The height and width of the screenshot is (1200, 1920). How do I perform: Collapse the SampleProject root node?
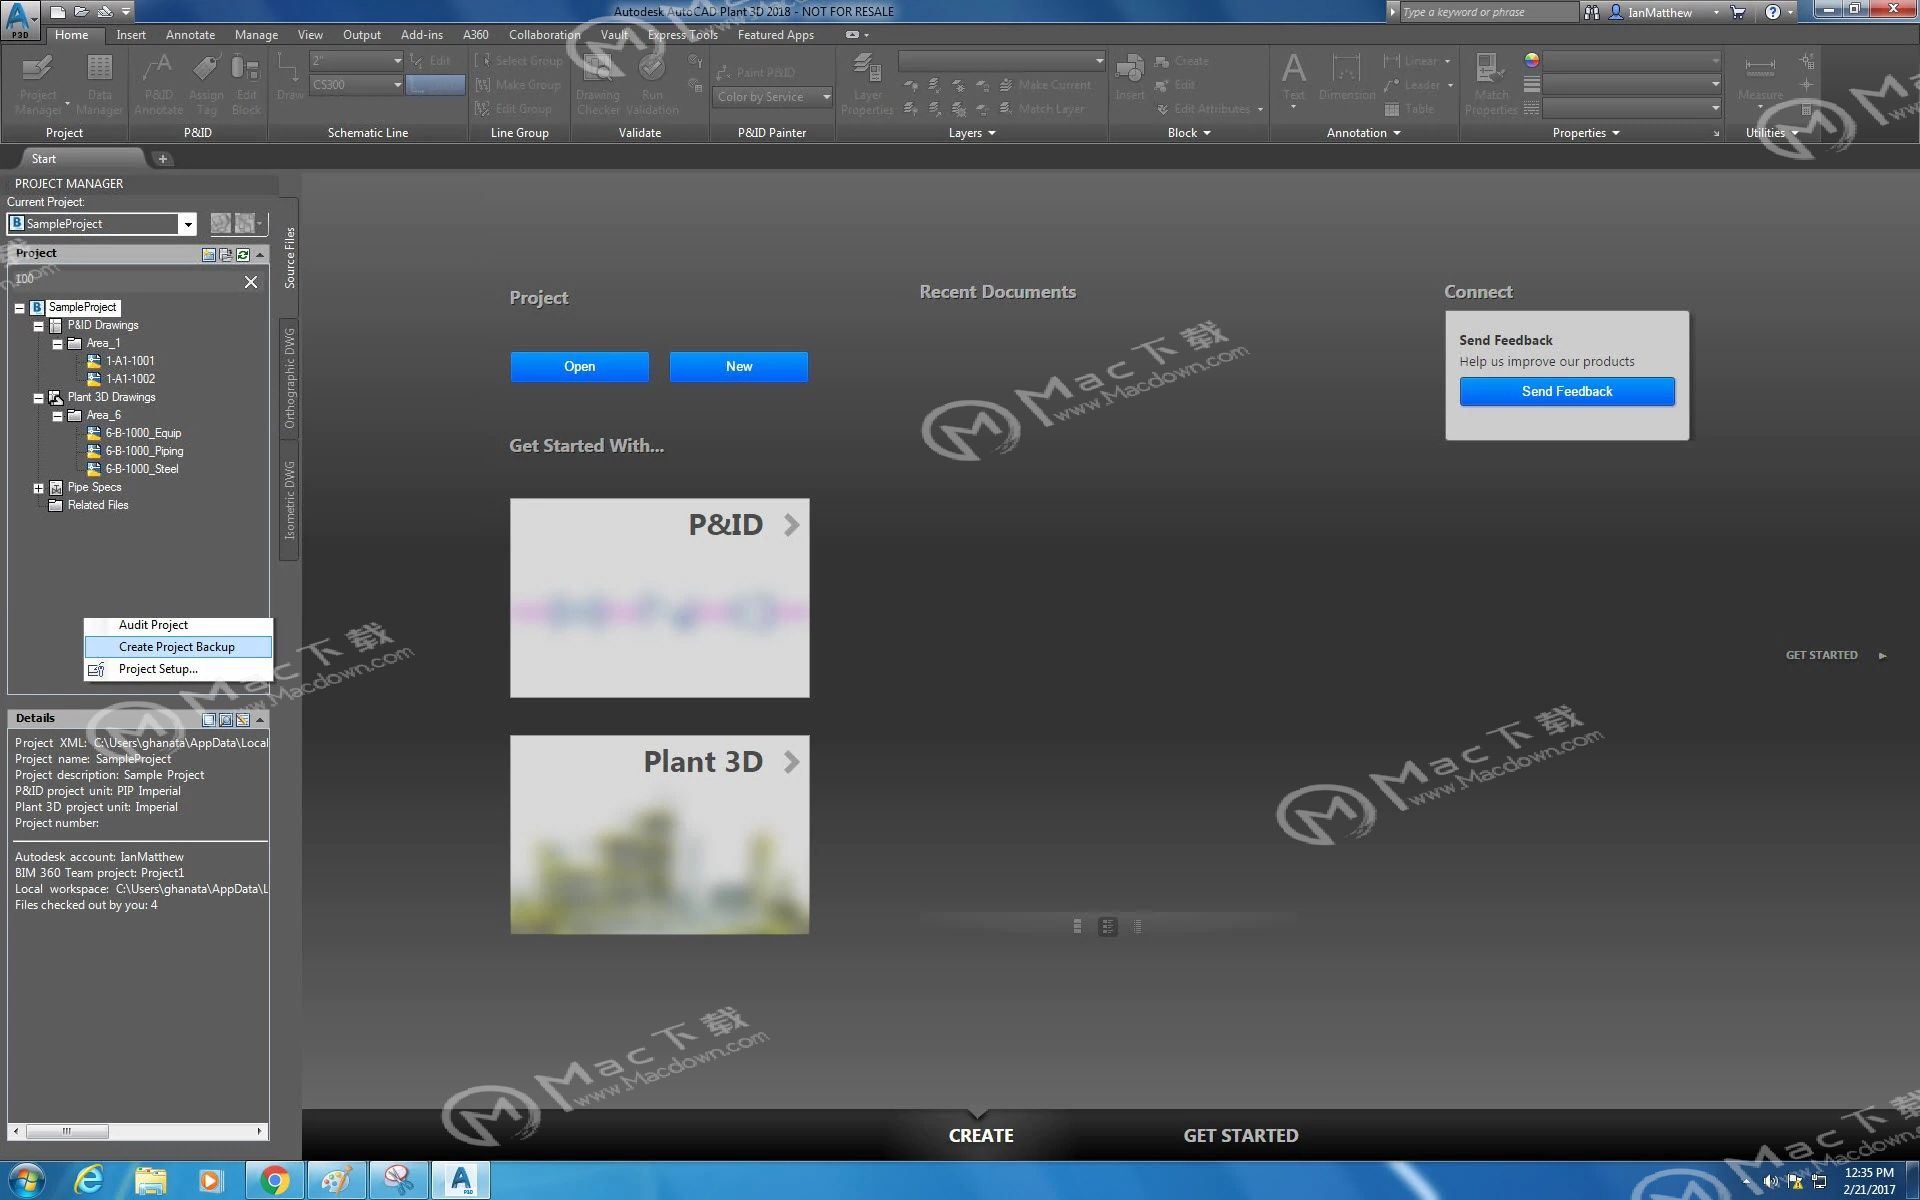coord(19,308)
